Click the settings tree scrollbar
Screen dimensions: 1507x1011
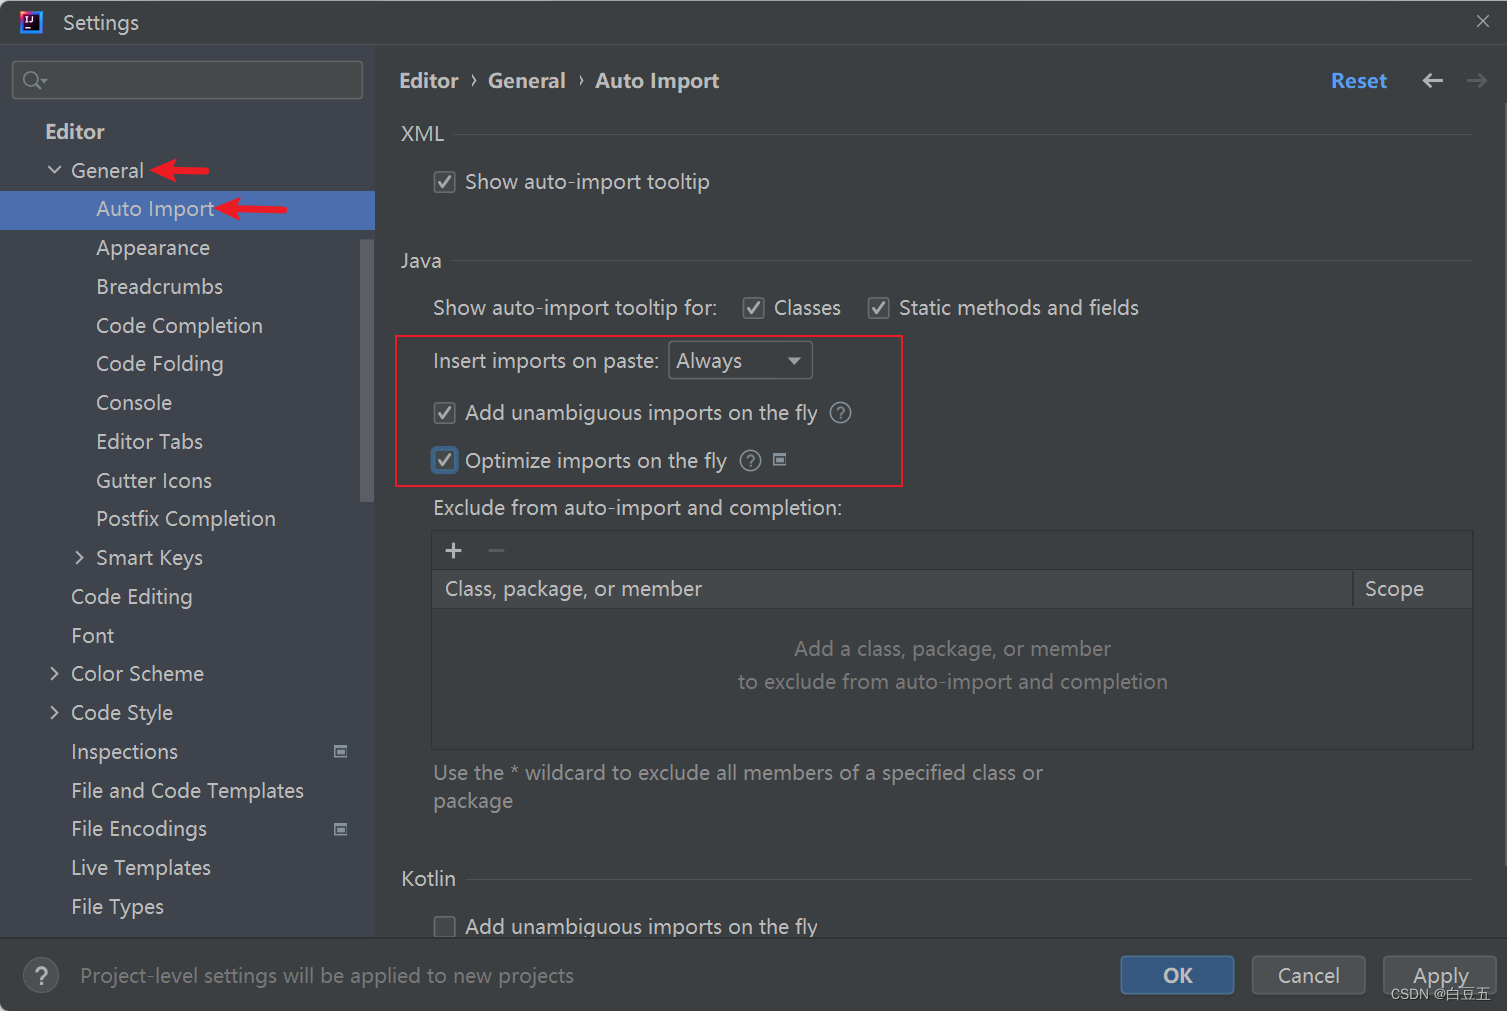coord(366,370)
